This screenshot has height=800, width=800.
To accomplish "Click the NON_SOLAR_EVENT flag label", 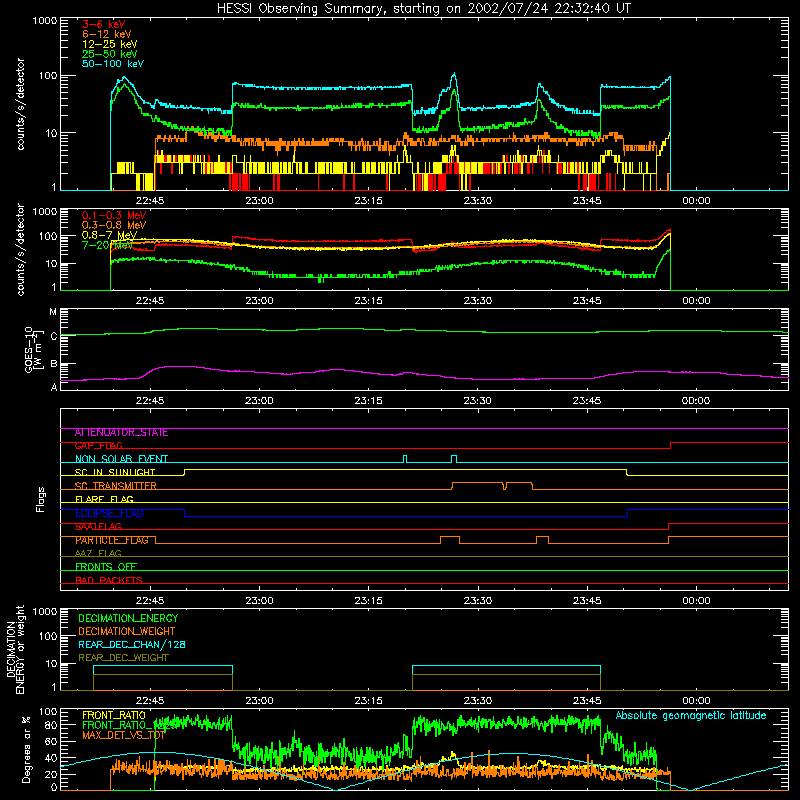I will point(121,459).
